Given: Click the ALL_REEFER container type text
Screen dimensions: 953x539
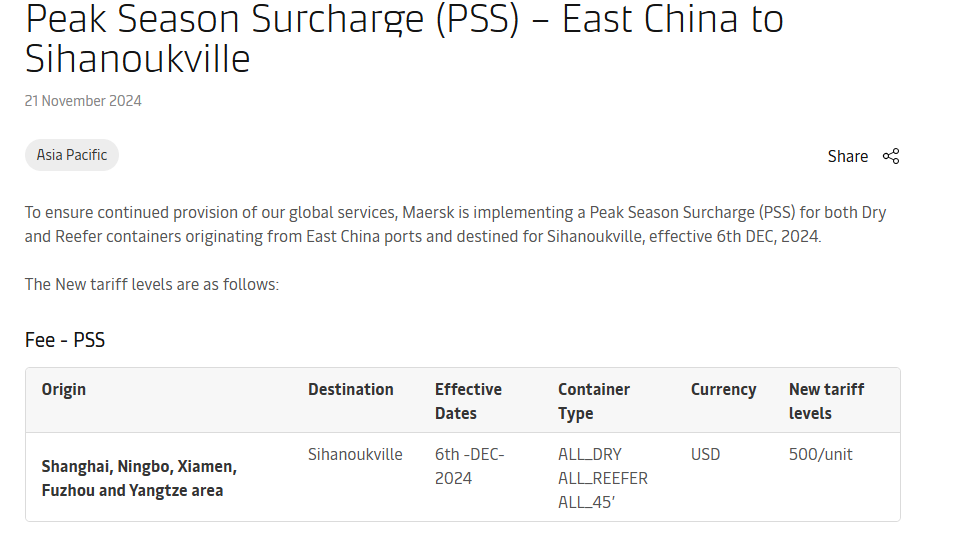Looking at the screenshot, I should (x=602, y=478).
